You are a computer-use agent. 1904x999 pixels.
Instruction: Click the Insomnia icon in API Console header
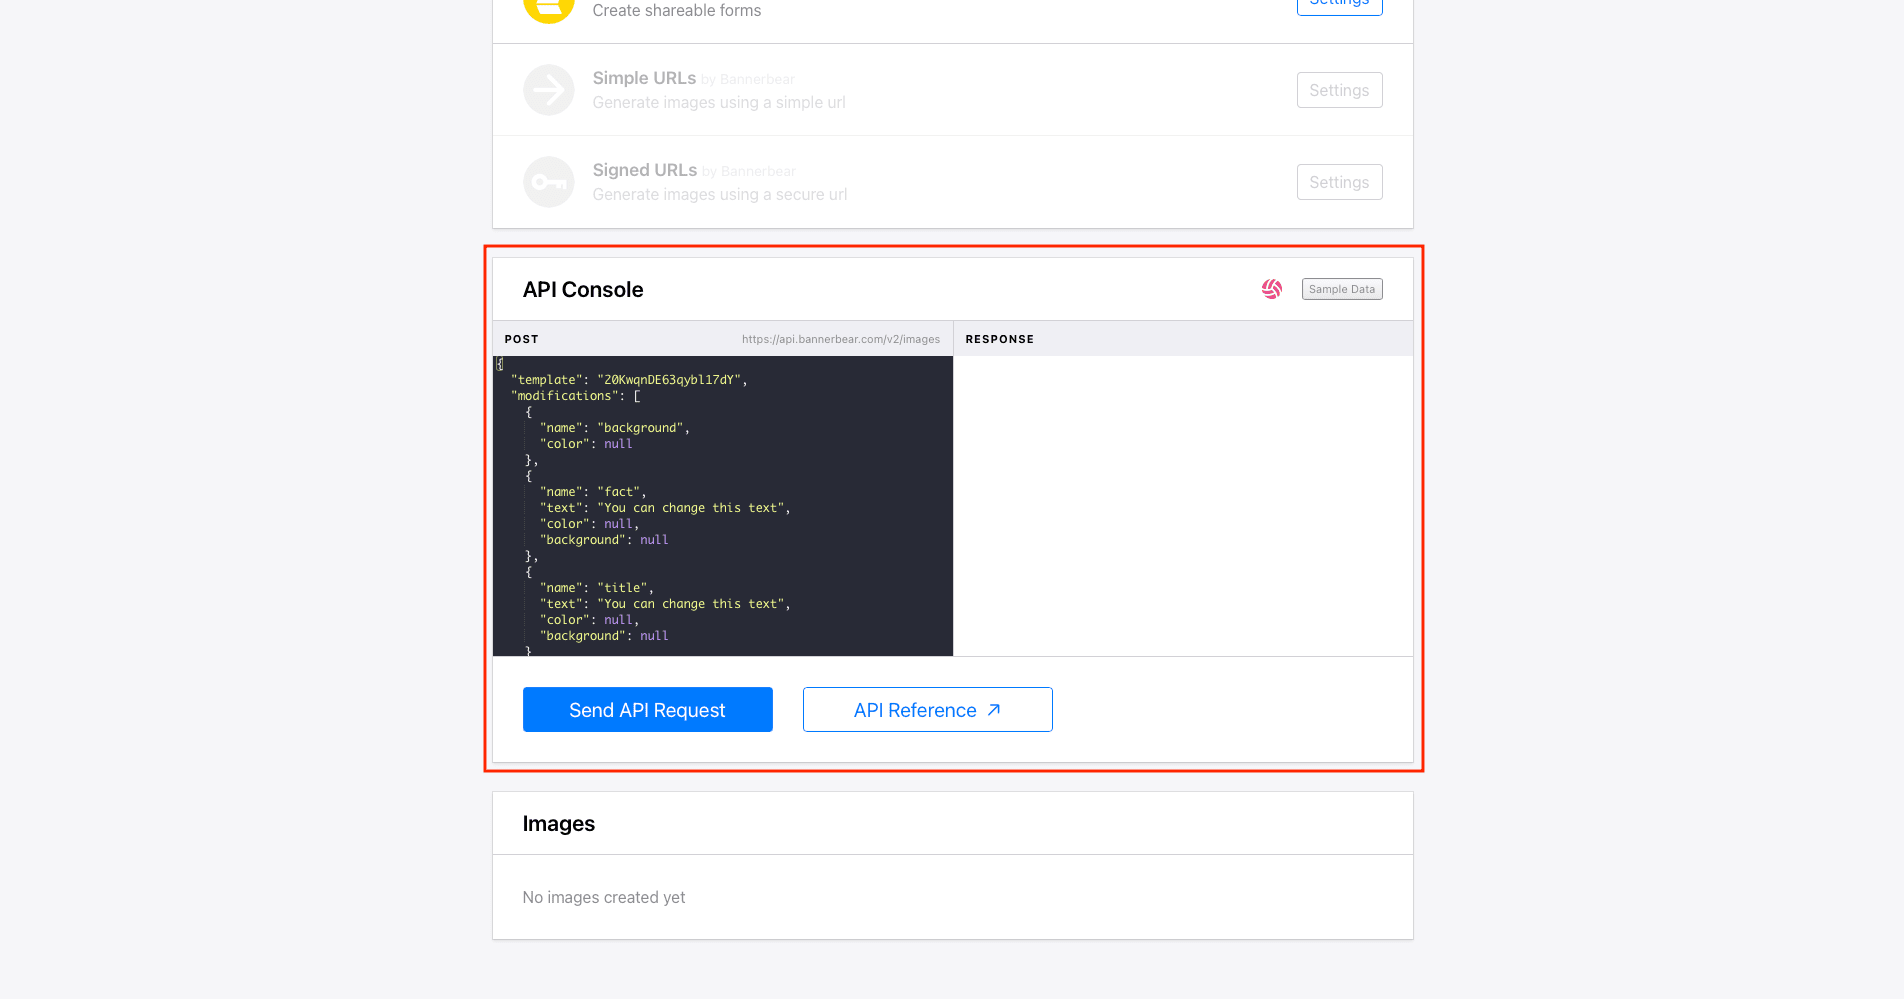tap(1271, 289)
